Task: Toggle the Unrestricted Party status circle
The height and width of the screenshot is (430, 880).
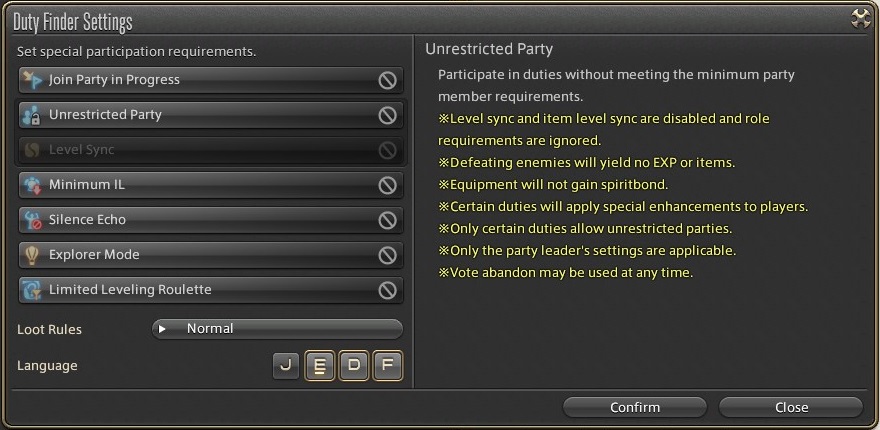Action: (x=387, y=115)
